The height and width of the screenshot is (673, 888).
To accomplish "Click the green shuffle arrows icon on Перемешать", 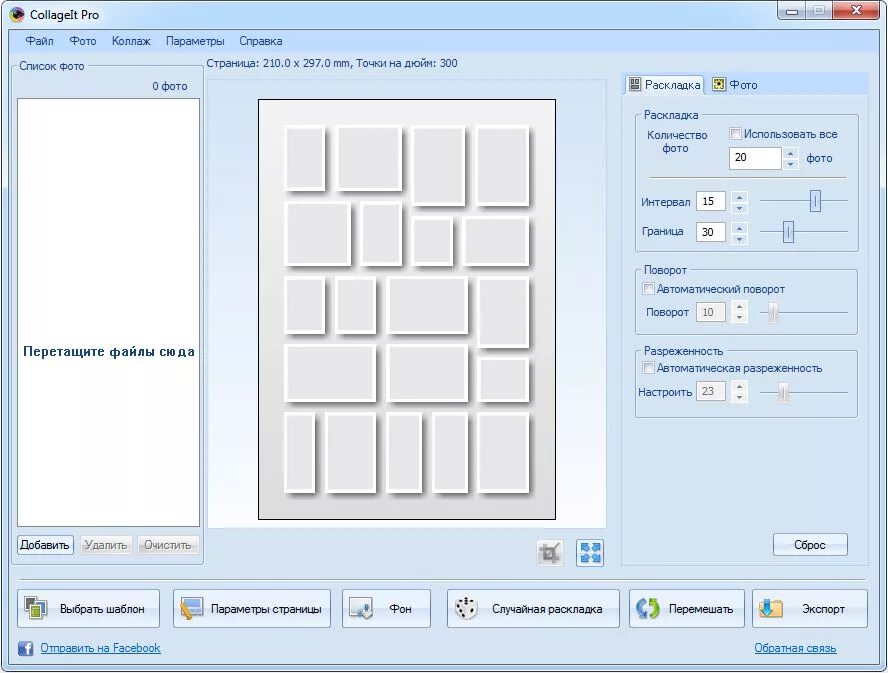I will pyautogui.click(x=648, y=608).
